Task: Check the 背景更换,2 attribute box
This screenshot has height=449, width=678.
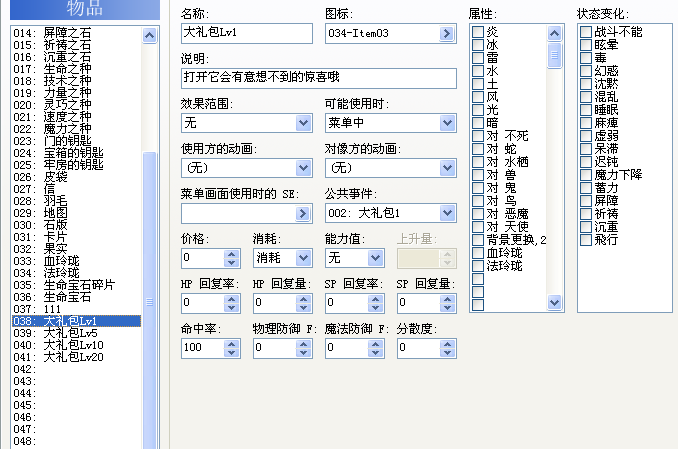Action: pos(478,240)
